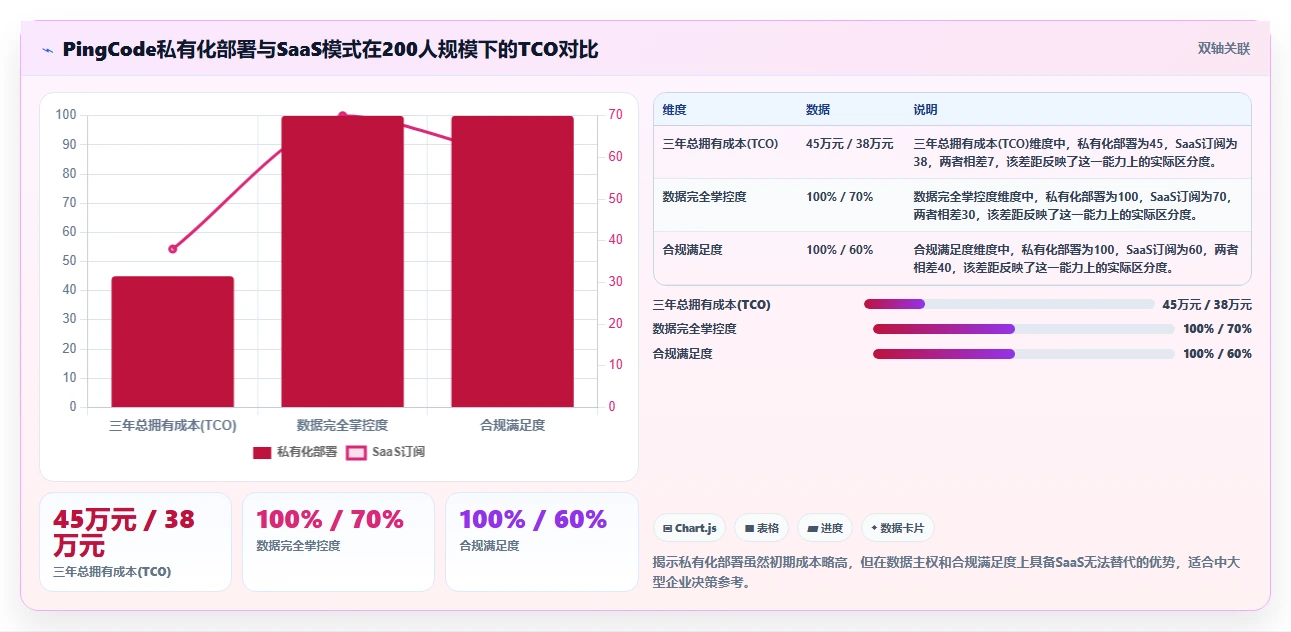The image size is (1291, 632).
Task: Click the 双轴关联 label in the header
Action: (x=1224, y=48)
